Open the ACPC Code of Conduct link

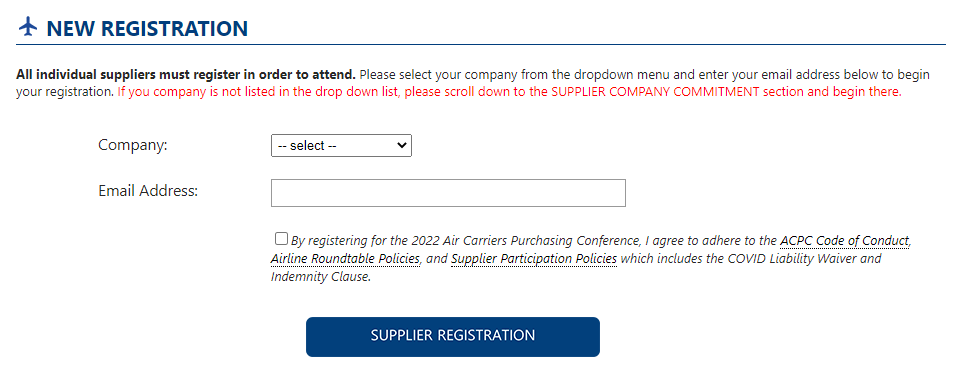coord(845,240)
